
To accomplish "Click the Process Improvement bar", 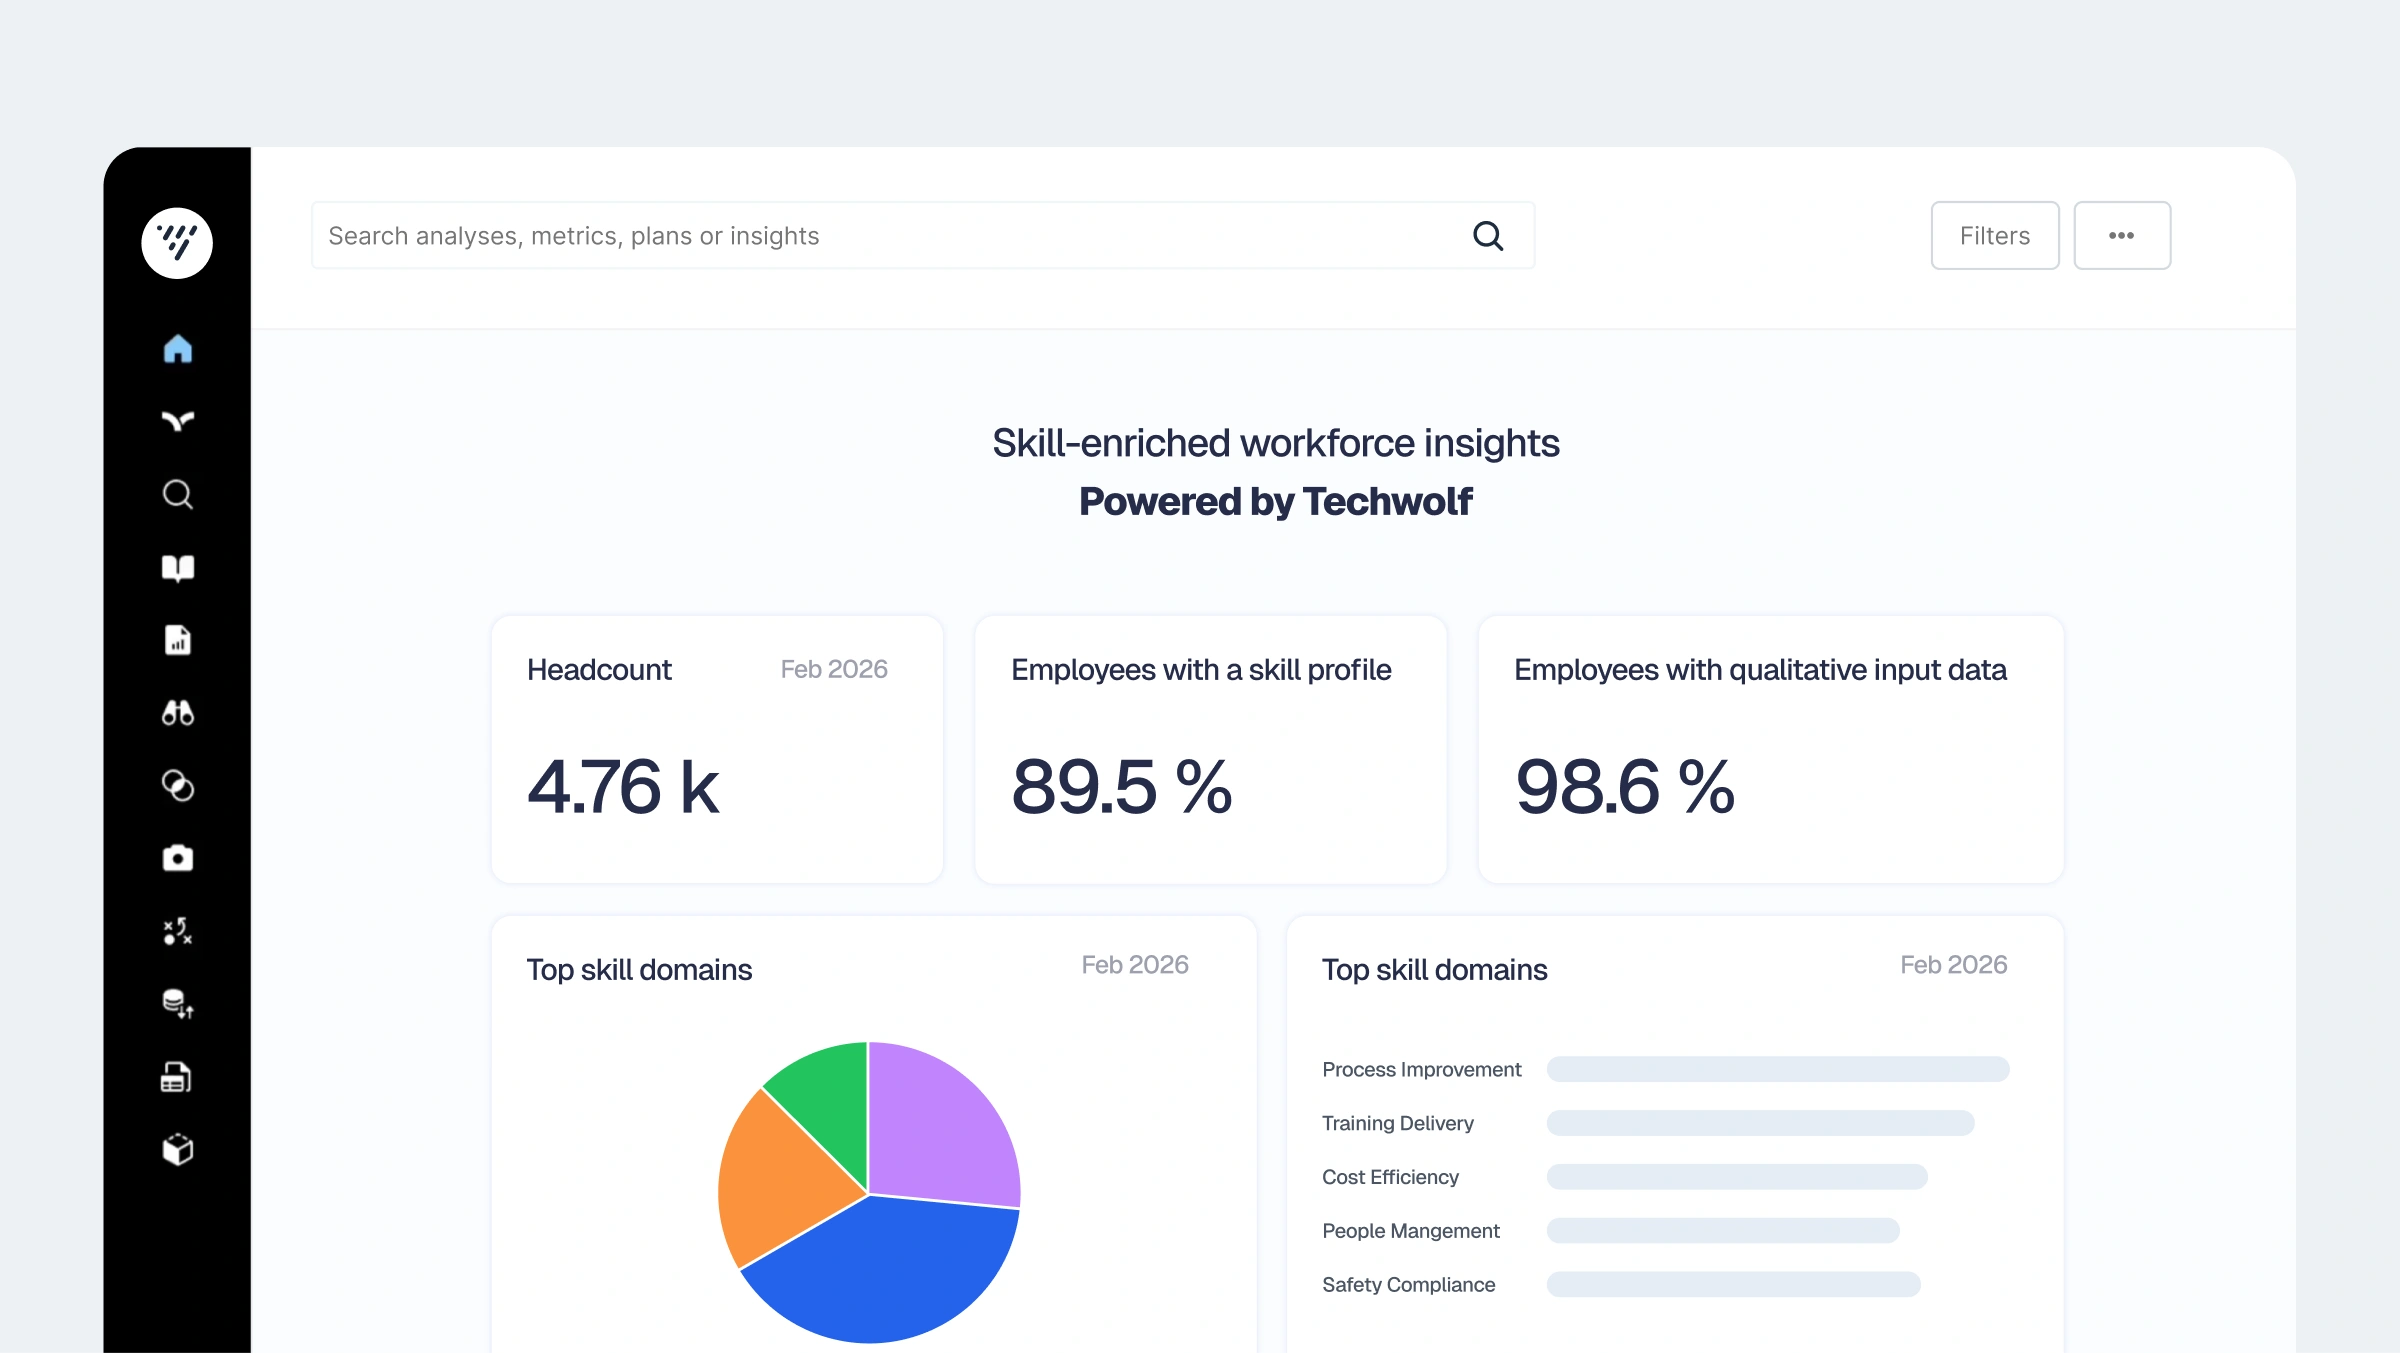I will [x=1777, y=1069].
